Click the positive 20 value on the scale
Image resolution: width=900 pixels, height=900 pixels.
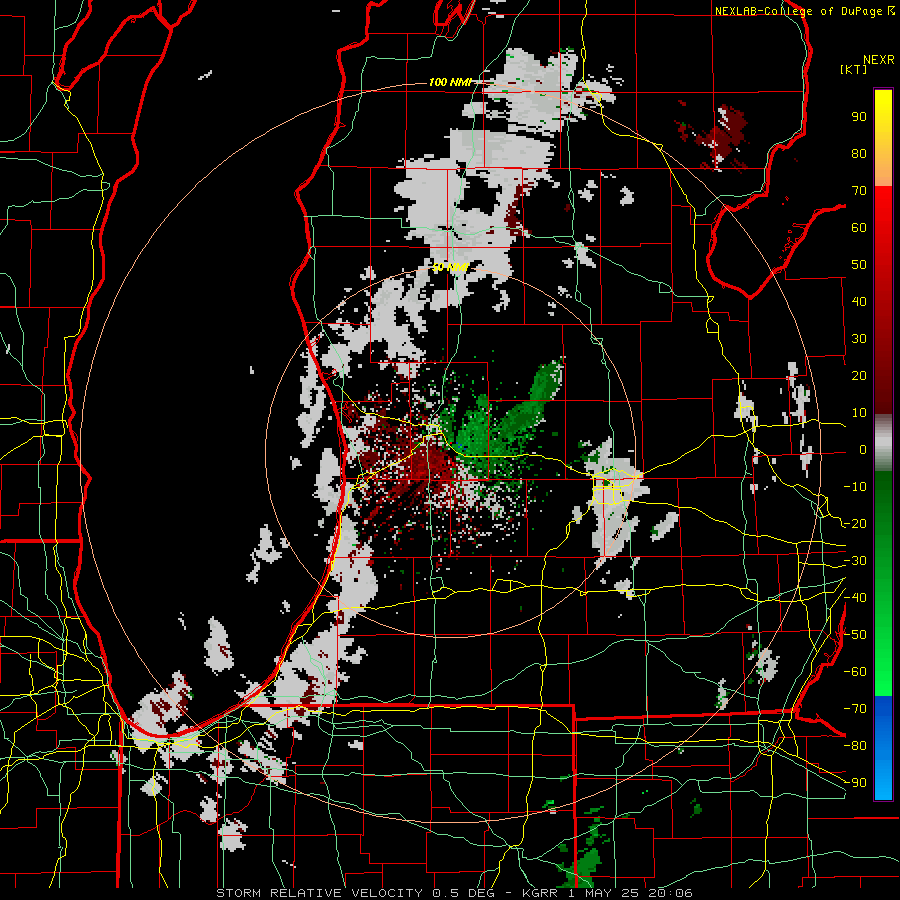click(859, 376)
